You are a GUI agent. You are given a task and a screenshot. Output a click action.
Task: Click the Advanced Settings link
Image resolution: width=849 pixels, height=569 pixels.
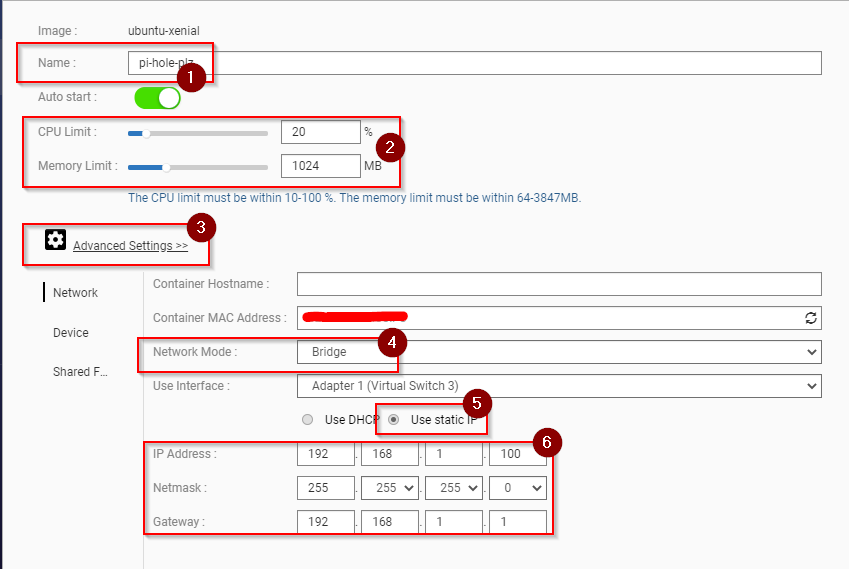[130, 245]
